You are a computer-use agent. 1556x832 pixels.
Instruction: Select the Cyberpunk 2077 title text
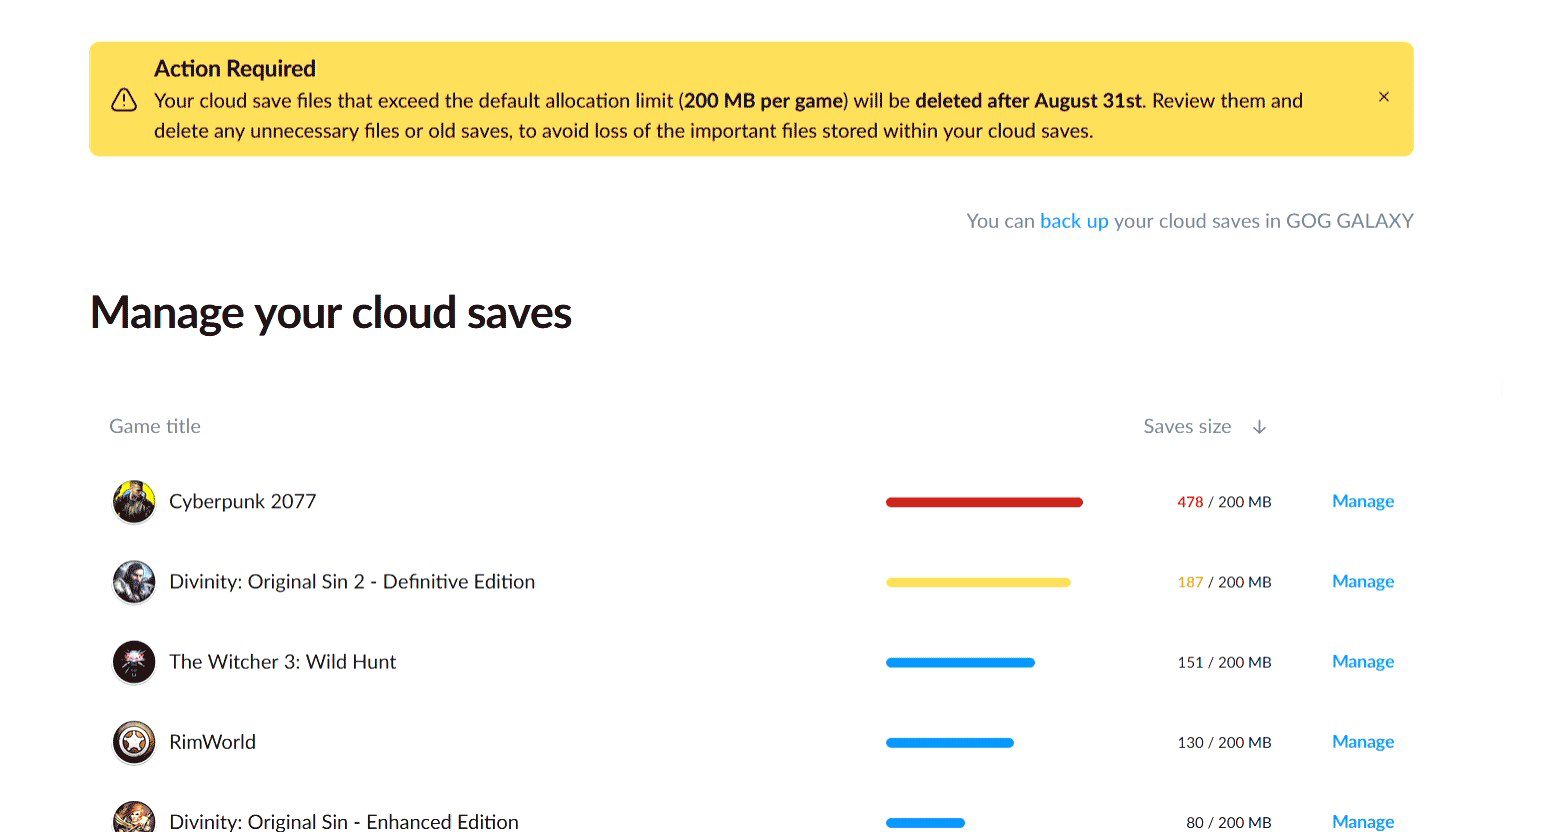click(x=243, y=501)
